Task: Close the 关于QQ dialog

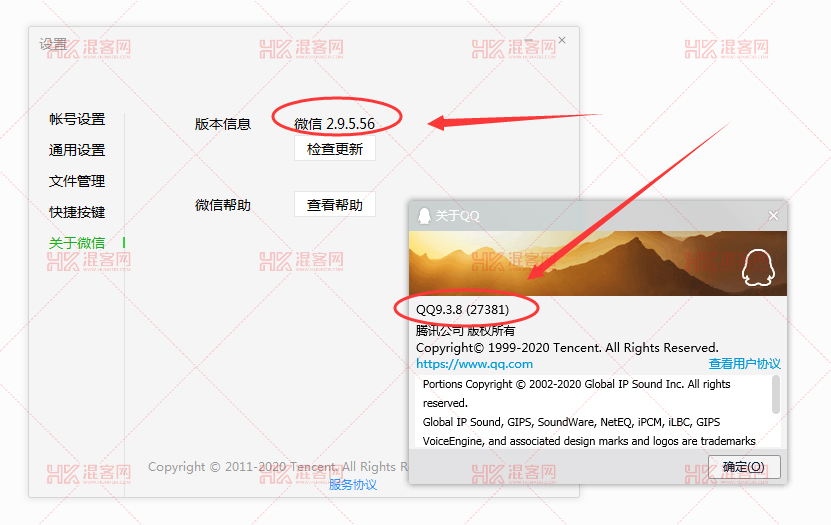Action: point(773,216)
